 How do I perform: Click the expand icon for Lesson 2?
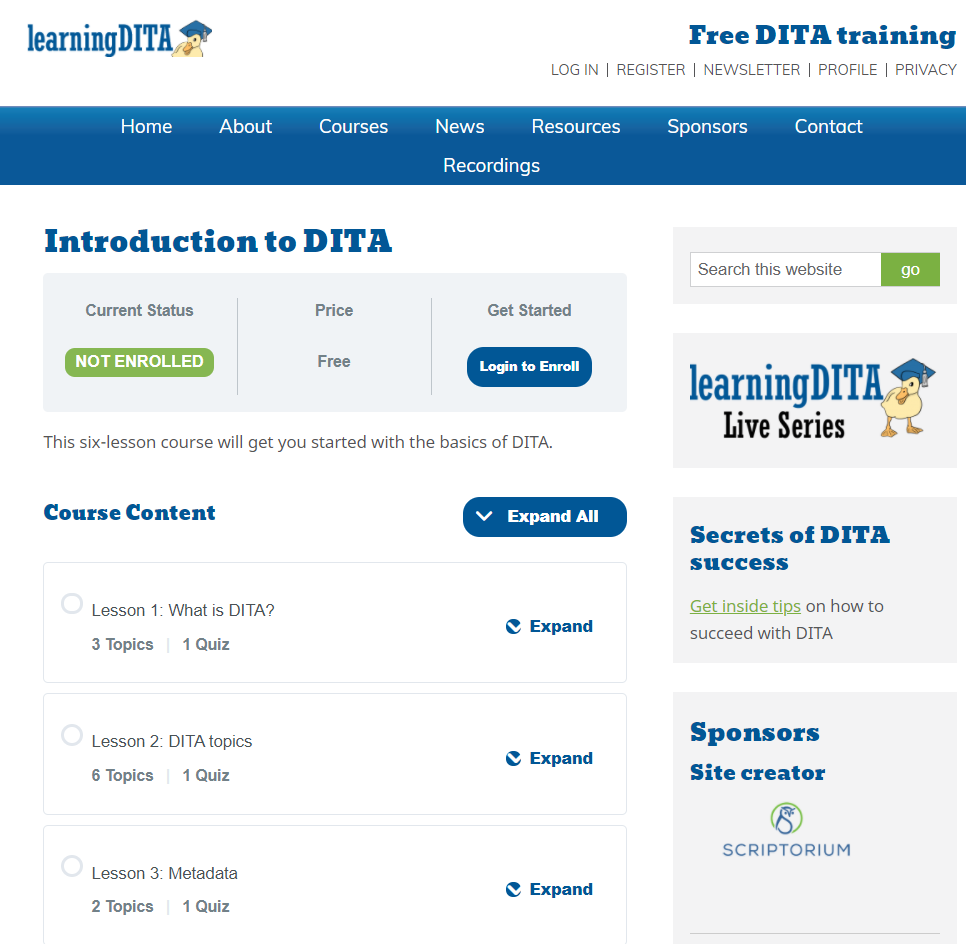(x=513, y=759)
